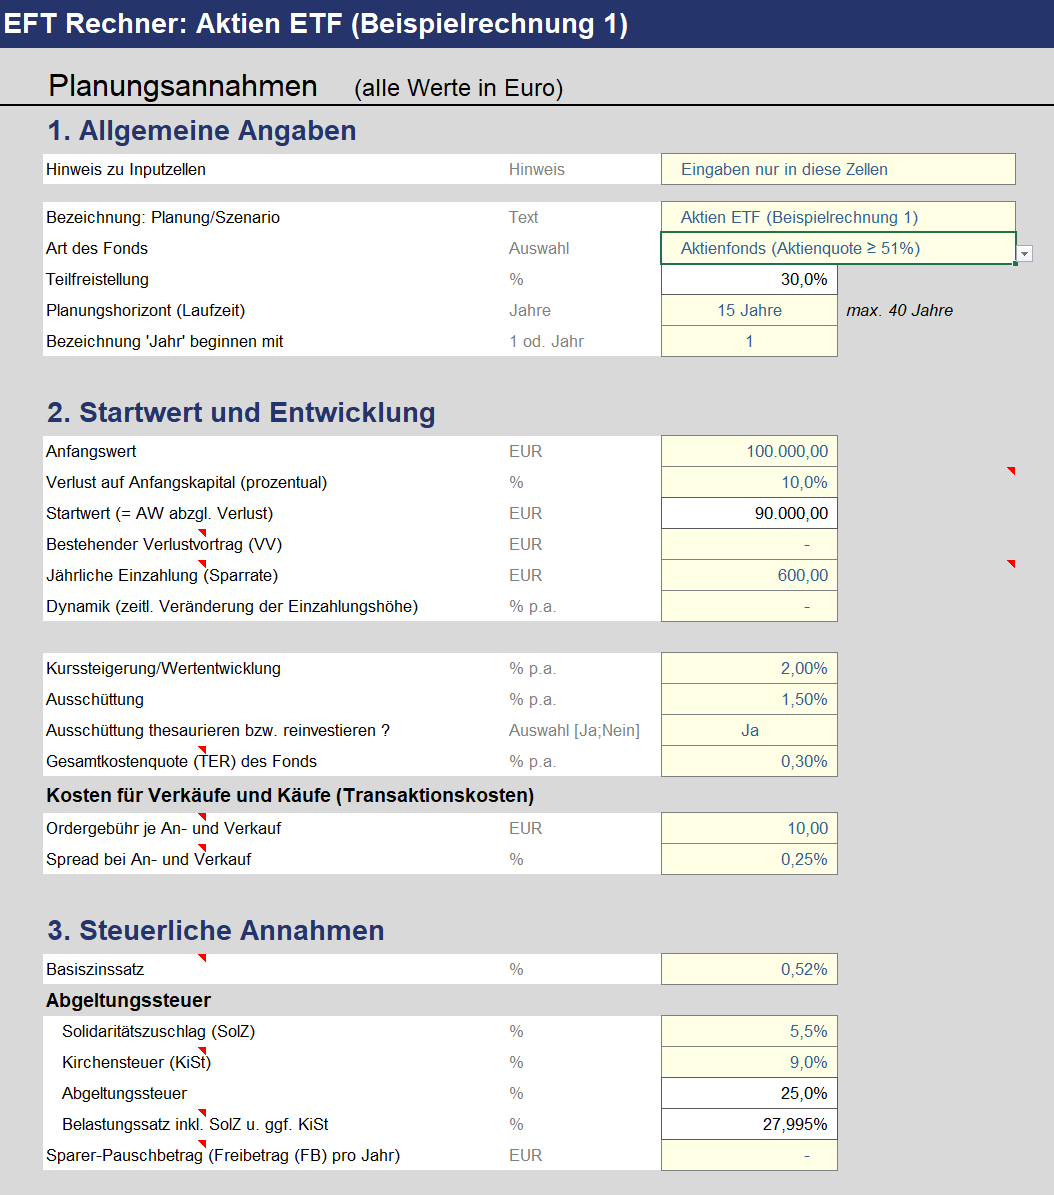The height and width of the screenshot is (1195, 1054).
Task: Click the Planungshorizont cell with 15 Jahre
Action: (749, 310)
